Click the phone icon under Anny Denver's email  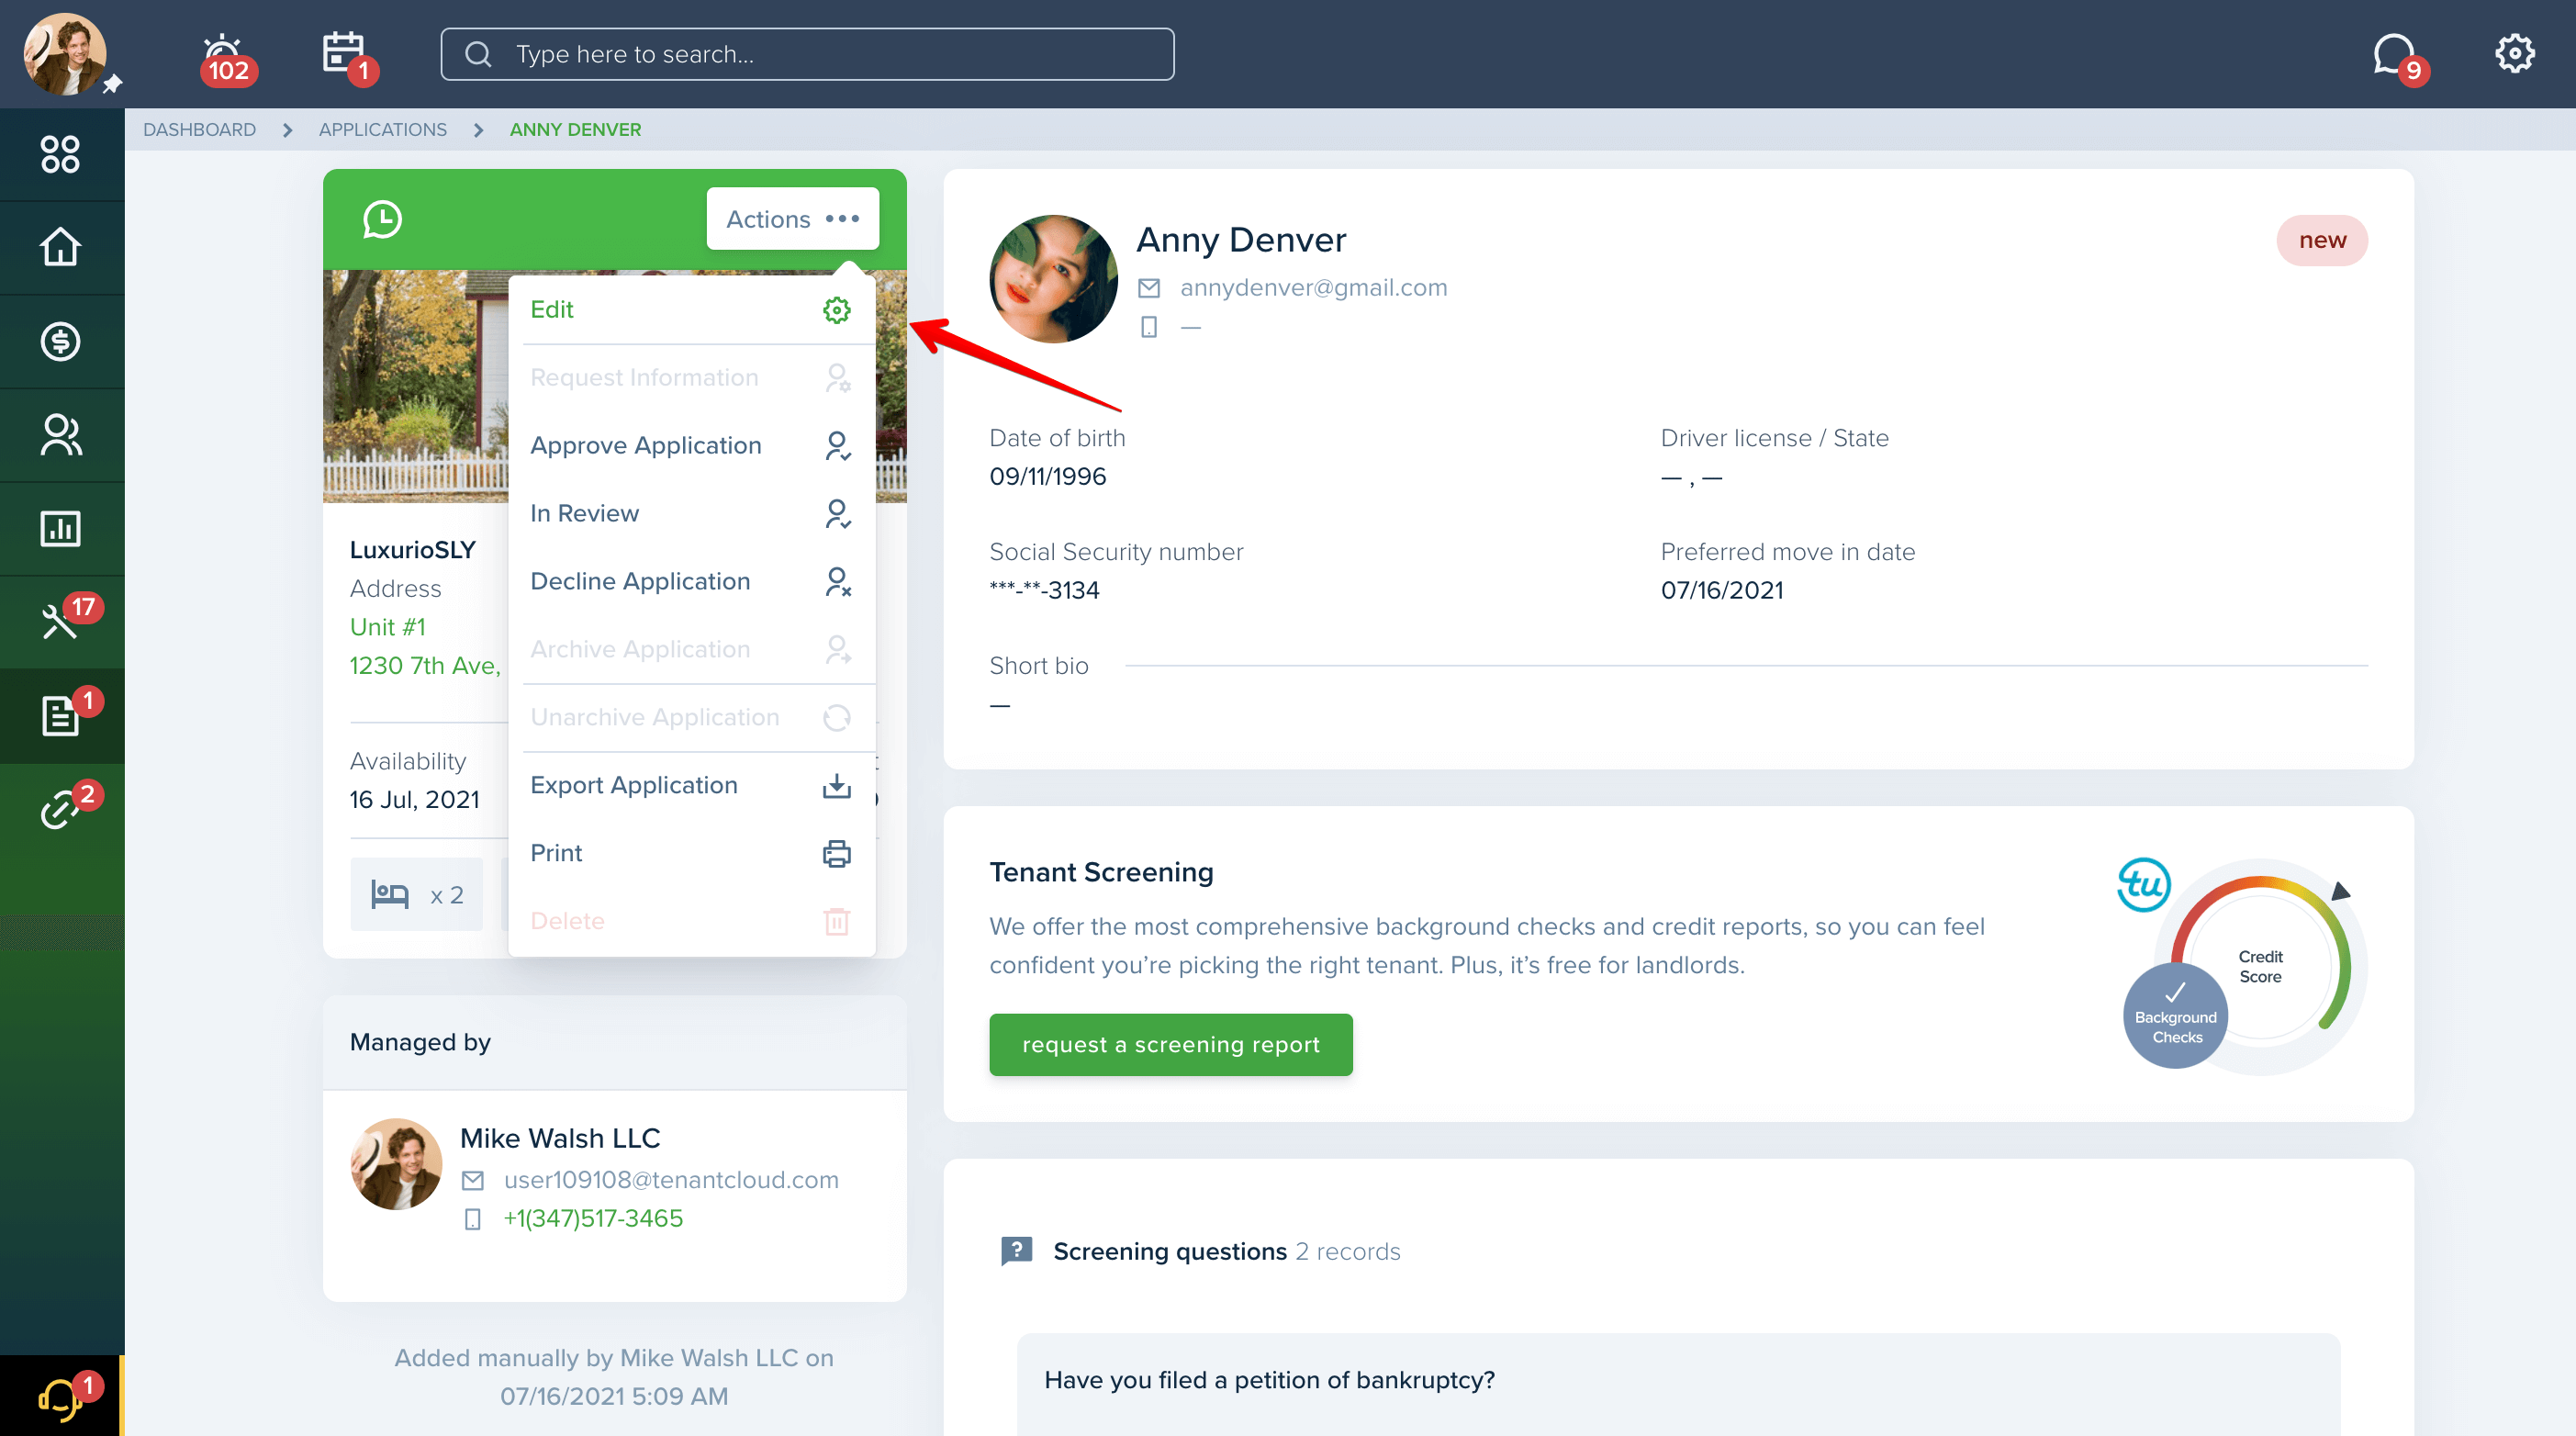(x=1149, y=327)
